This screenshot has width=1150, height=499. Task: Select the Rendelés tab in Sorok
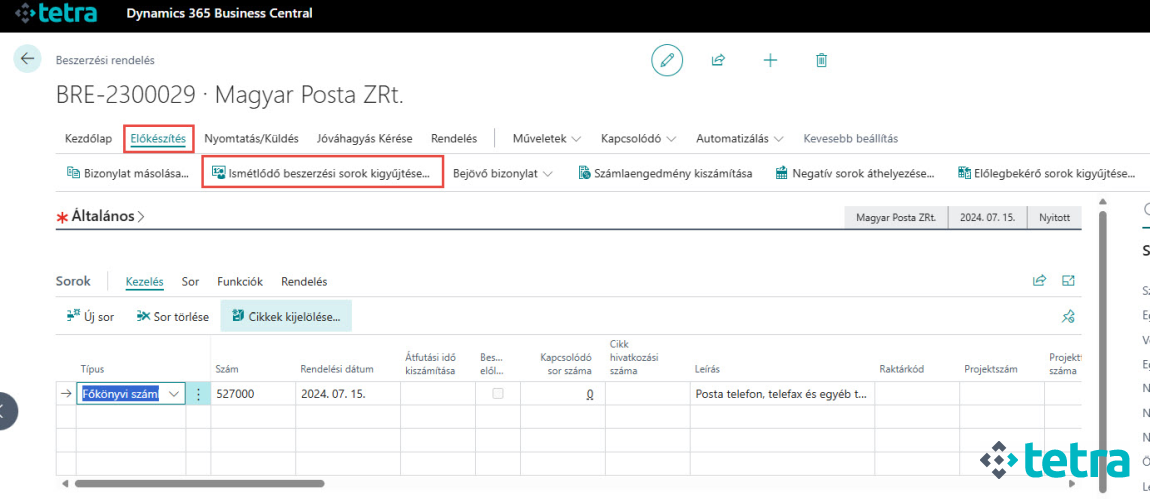click(x=304, y=281)
